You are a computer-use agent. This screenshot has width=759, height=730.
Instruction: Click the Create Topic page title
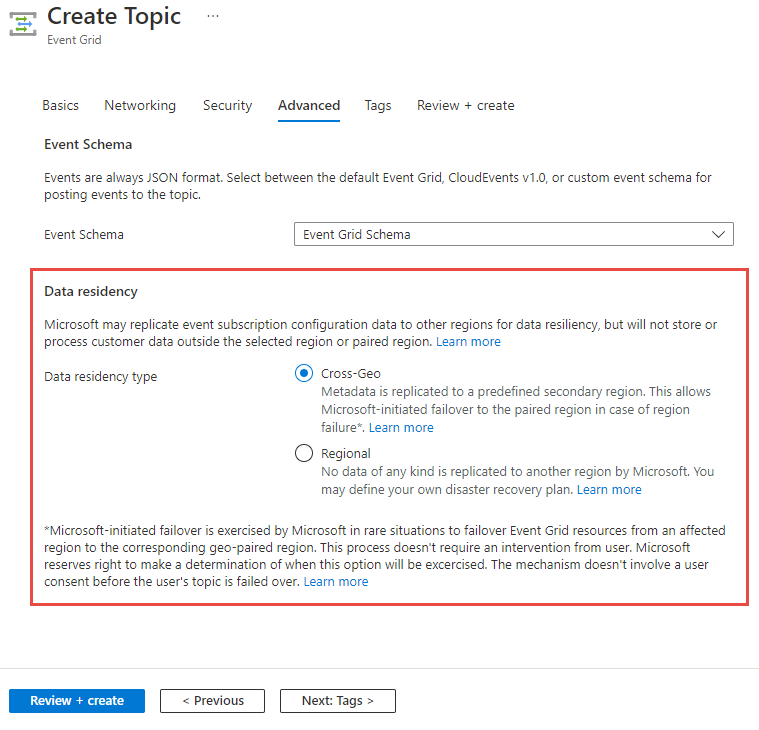114,16
